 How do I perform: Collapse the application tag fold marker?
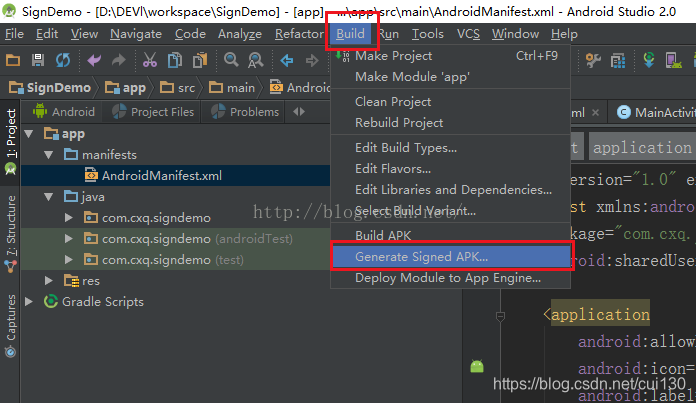click(500, 316)
